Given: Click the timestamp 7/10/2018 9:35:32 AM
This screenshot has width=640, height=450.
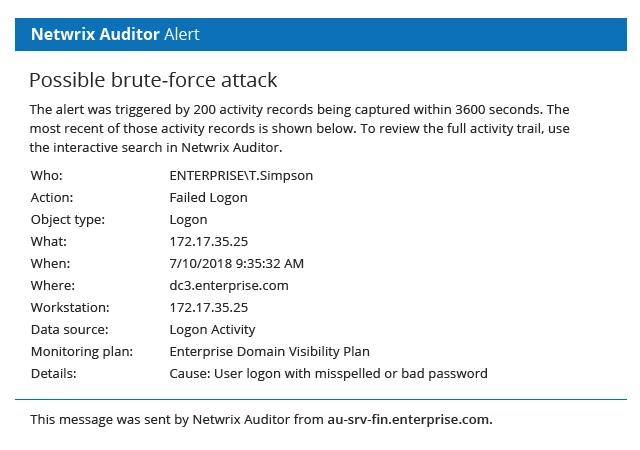Looking at the screenshot, I should pyautogui.click(x=237, y=263).
